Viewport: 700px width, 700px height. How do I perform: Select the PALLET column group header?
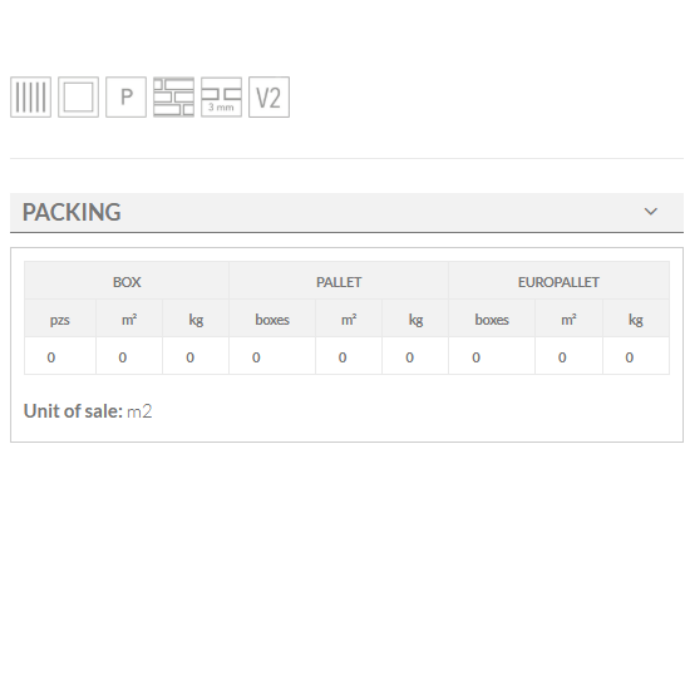339,282
